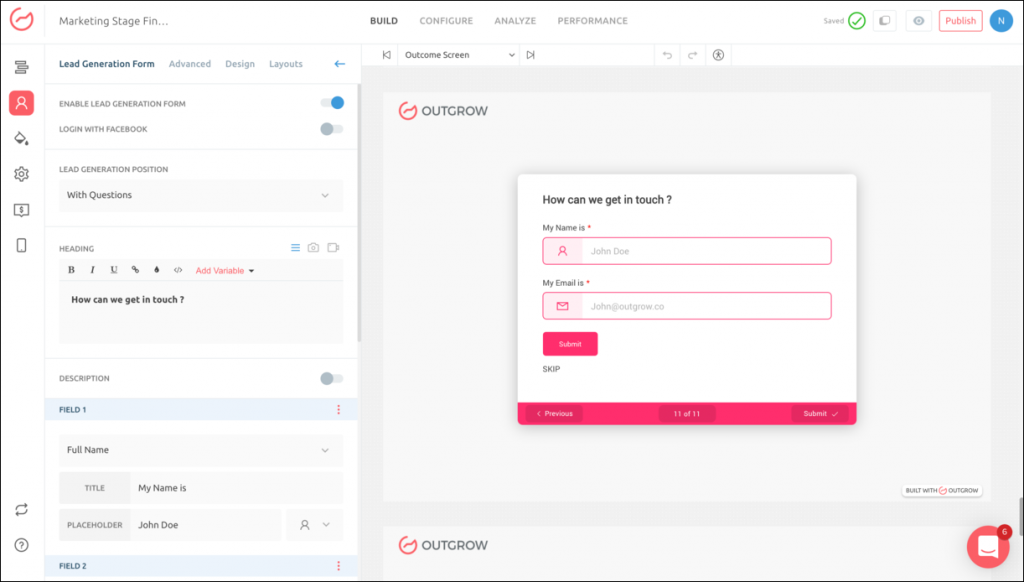1024x582 pixels.
Task: Click the Publish button
Action: (x=960, y=20)
